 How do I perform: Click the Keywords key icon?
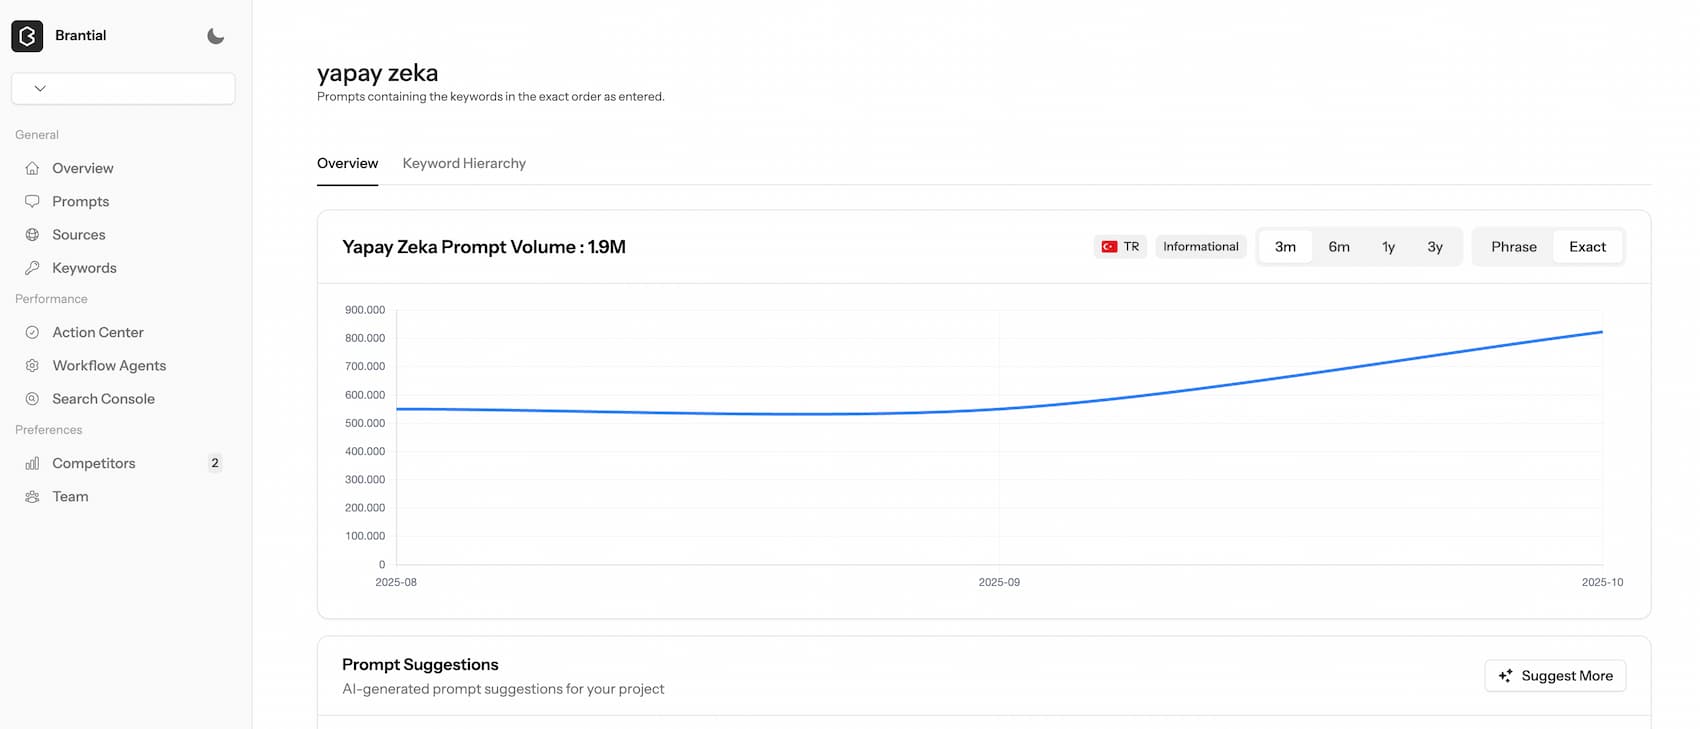click(32, 268)
